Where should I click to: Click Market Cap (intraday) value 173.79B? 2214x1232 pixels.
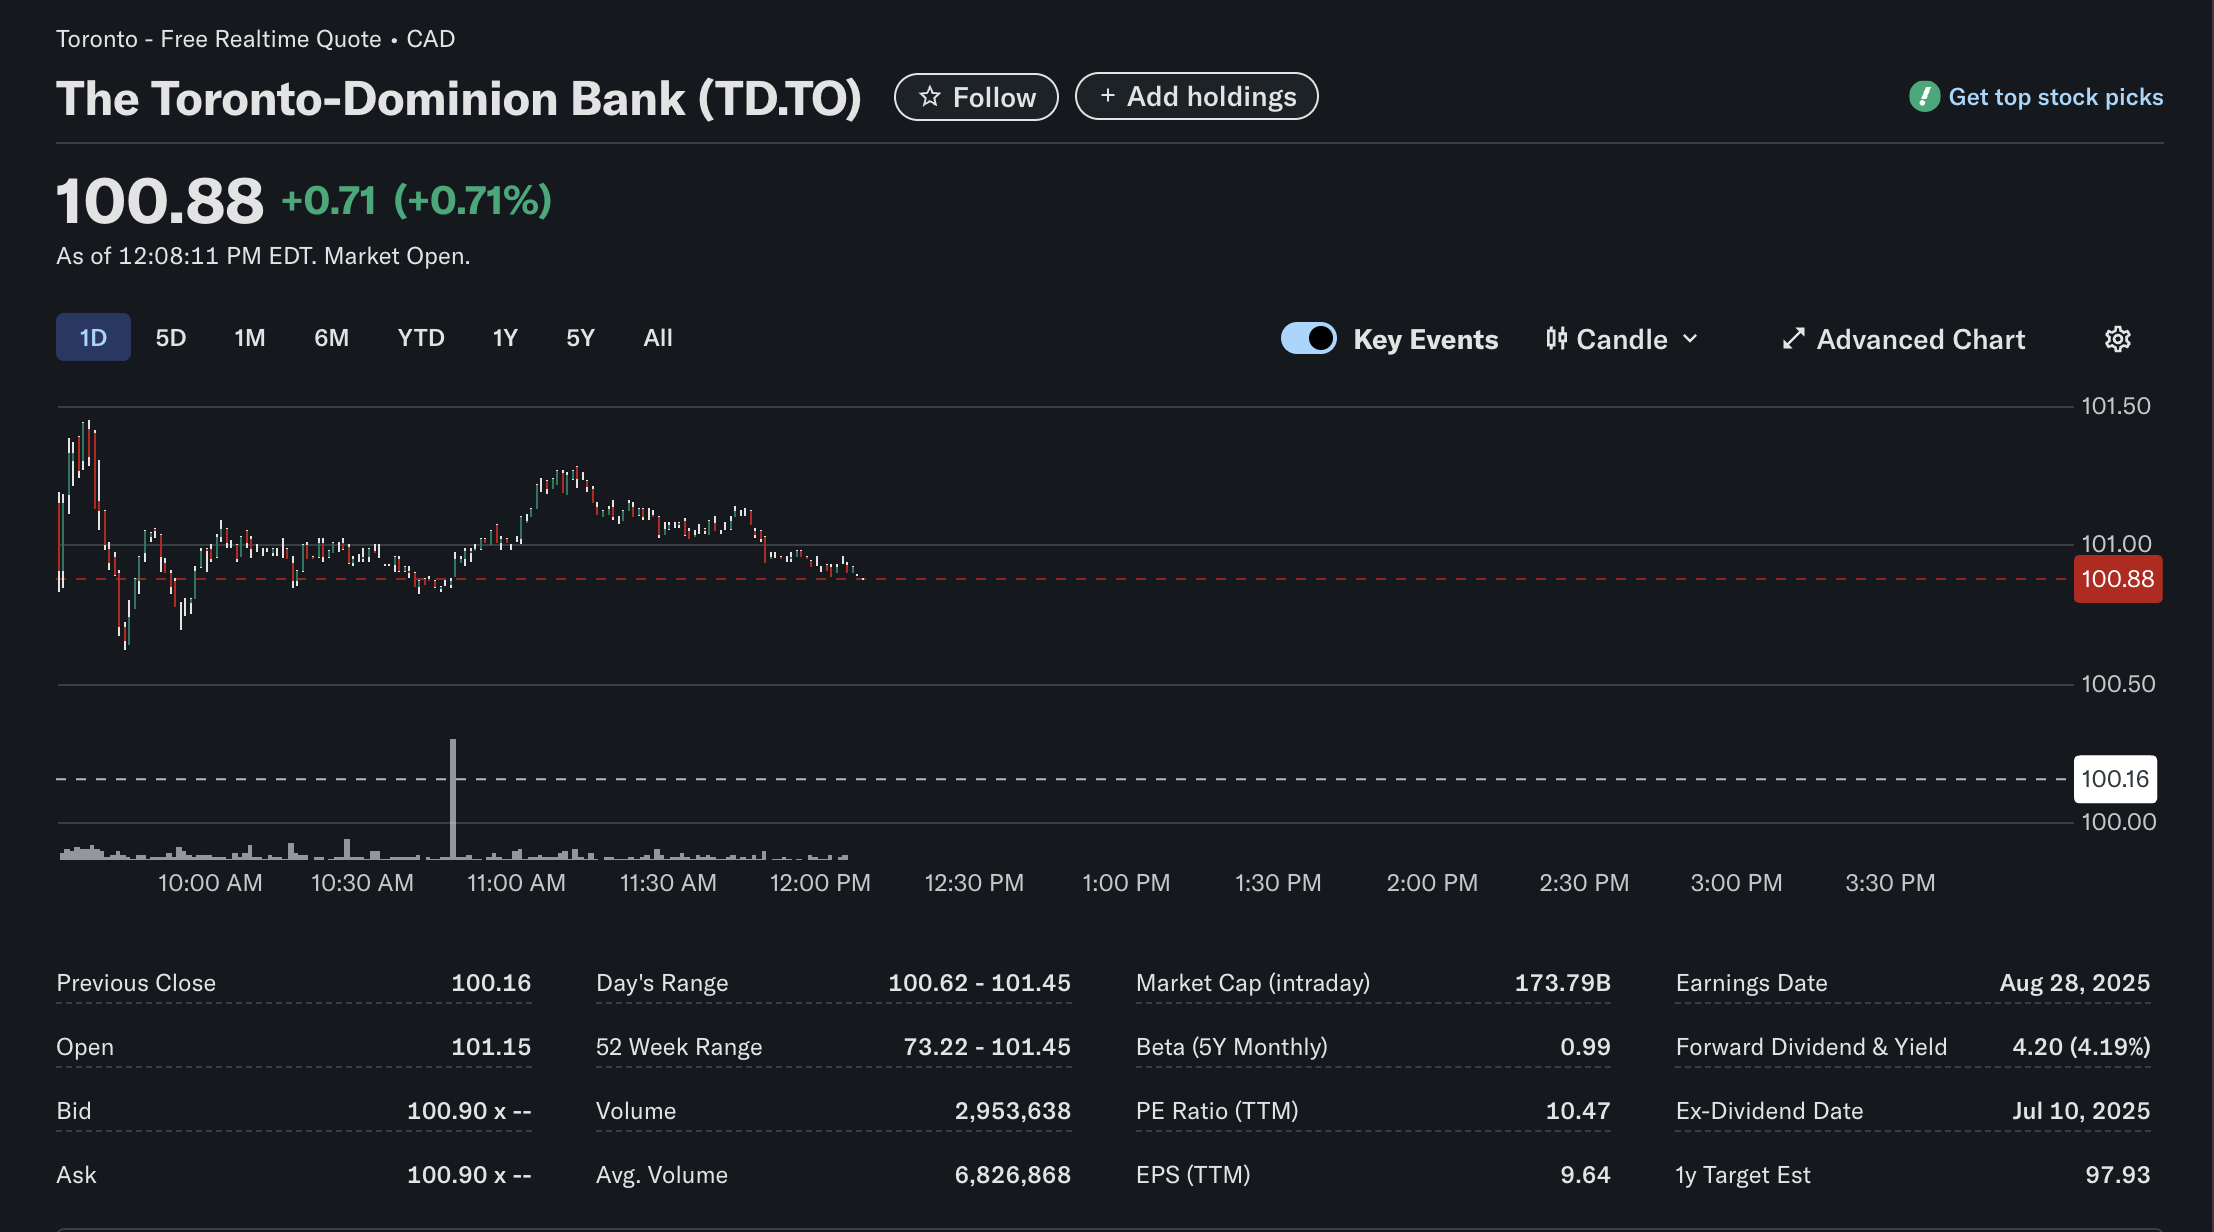[1563, 983]
